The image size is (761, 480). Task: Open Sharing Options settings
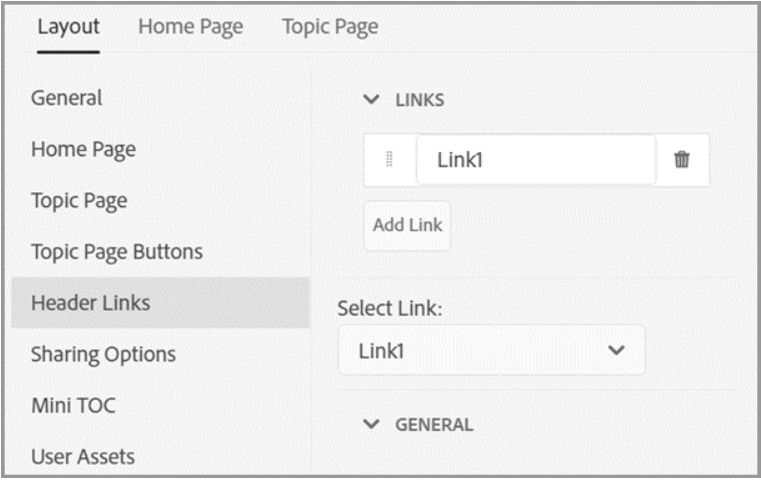(103, 355)
